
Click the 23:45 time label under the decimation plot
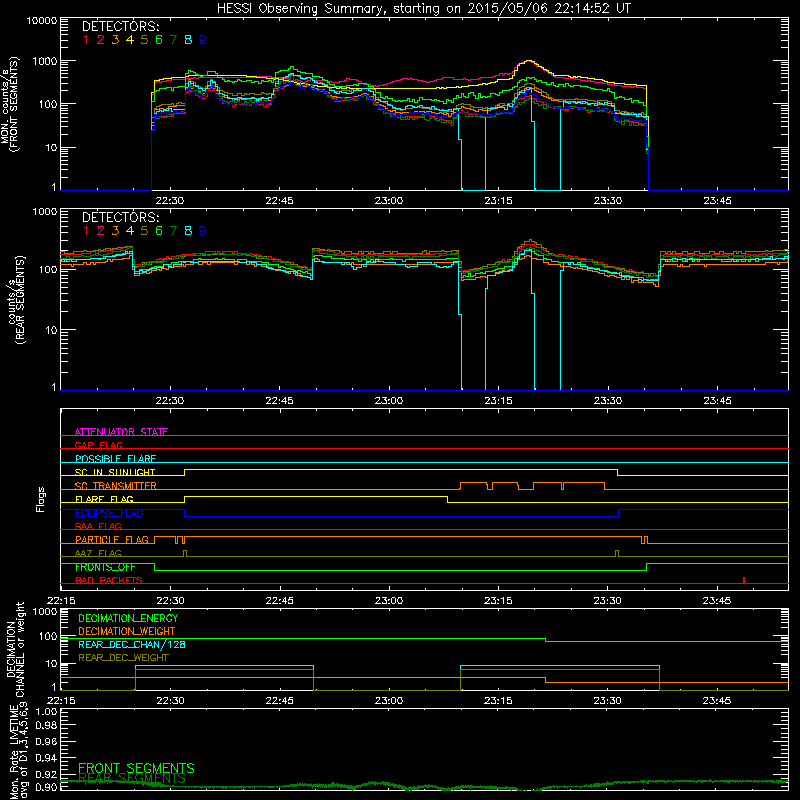pos(716,701)
